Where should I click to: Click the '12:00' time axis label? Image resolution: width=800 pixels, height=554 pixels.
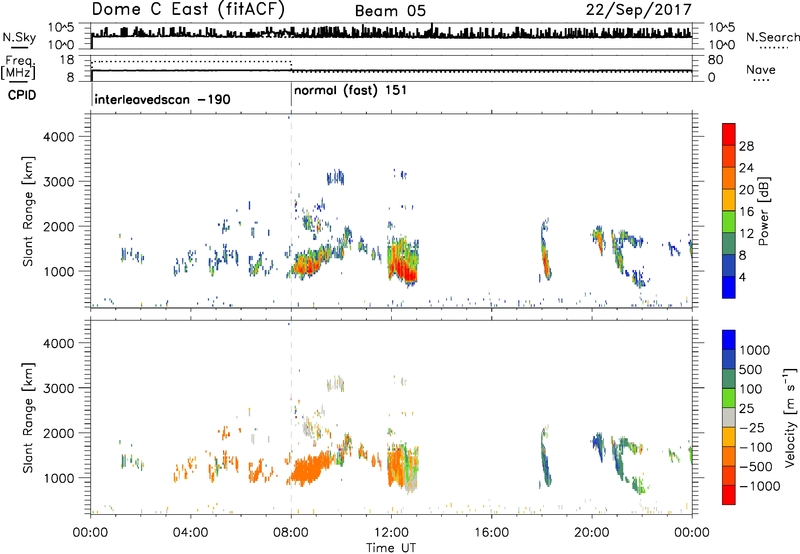click(x=391, y=533)
